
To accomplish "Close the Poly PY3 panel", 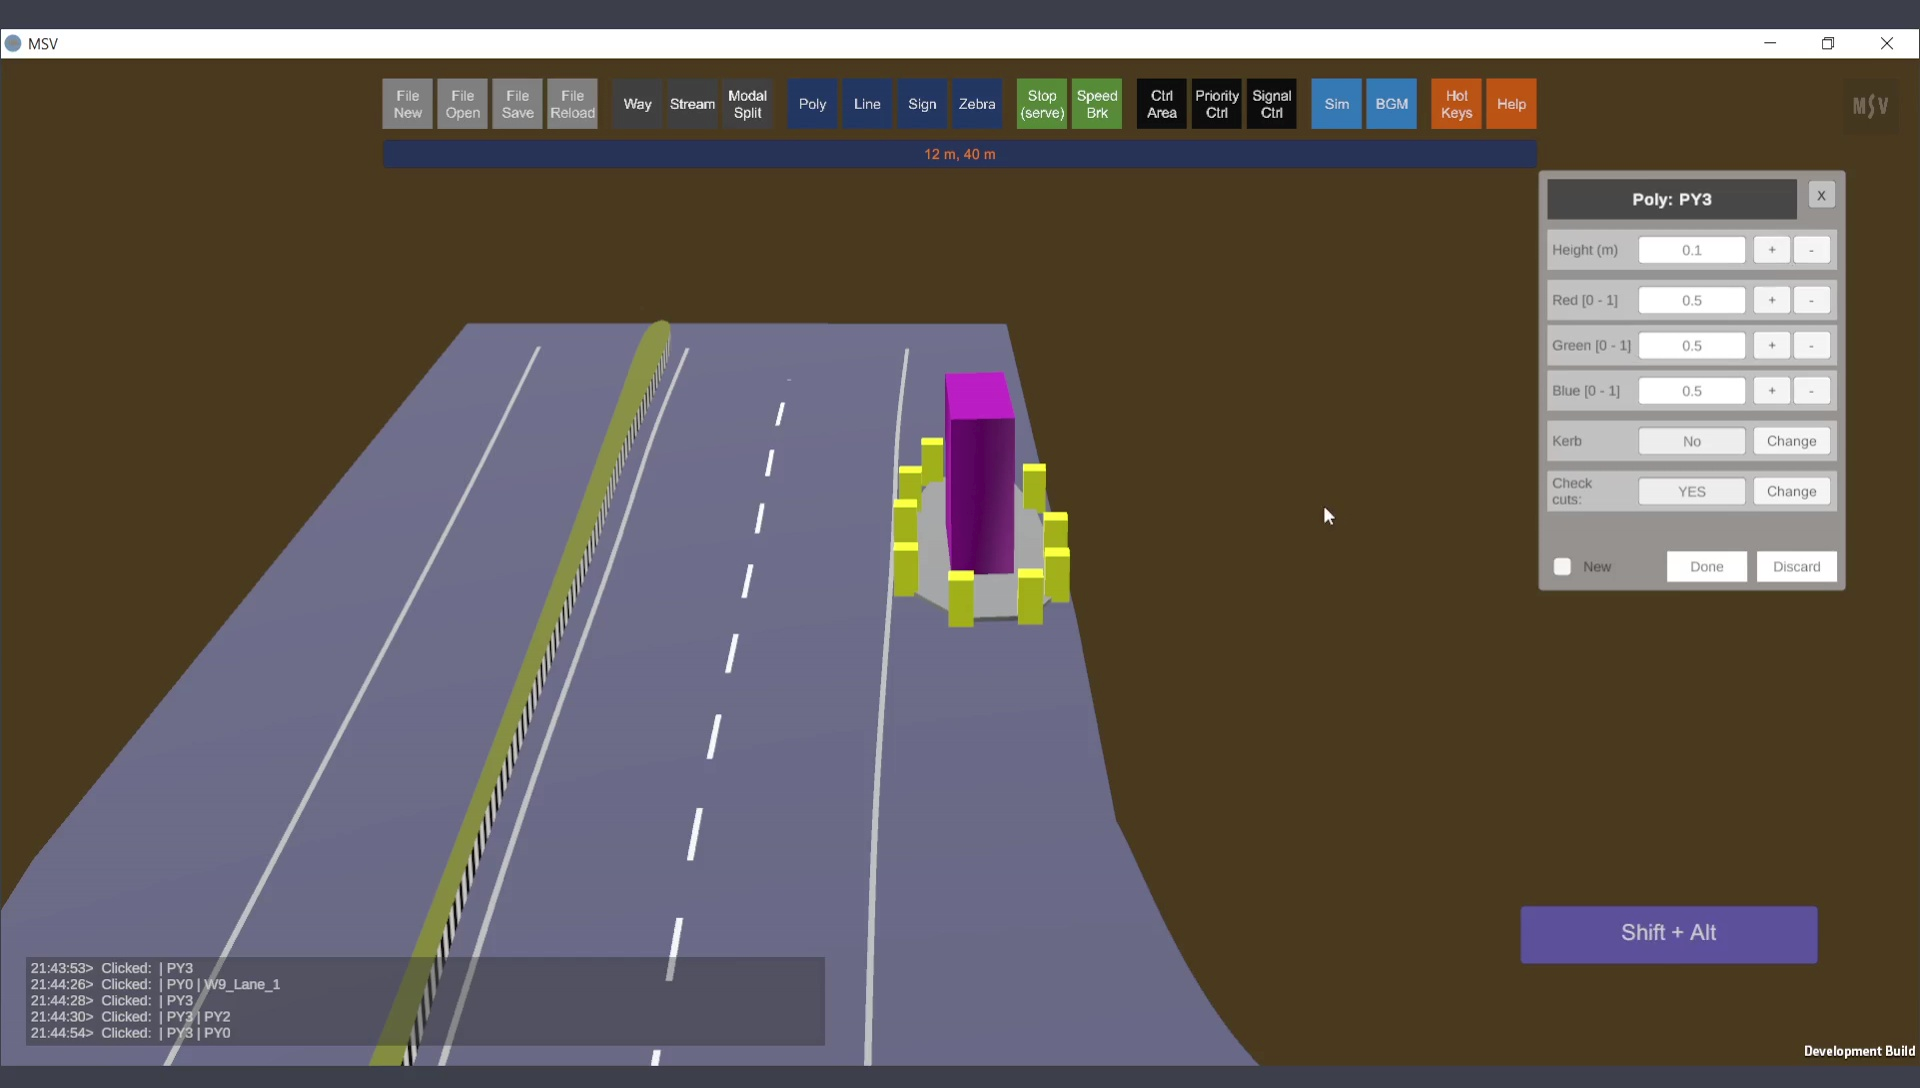I will (1821, 196).
